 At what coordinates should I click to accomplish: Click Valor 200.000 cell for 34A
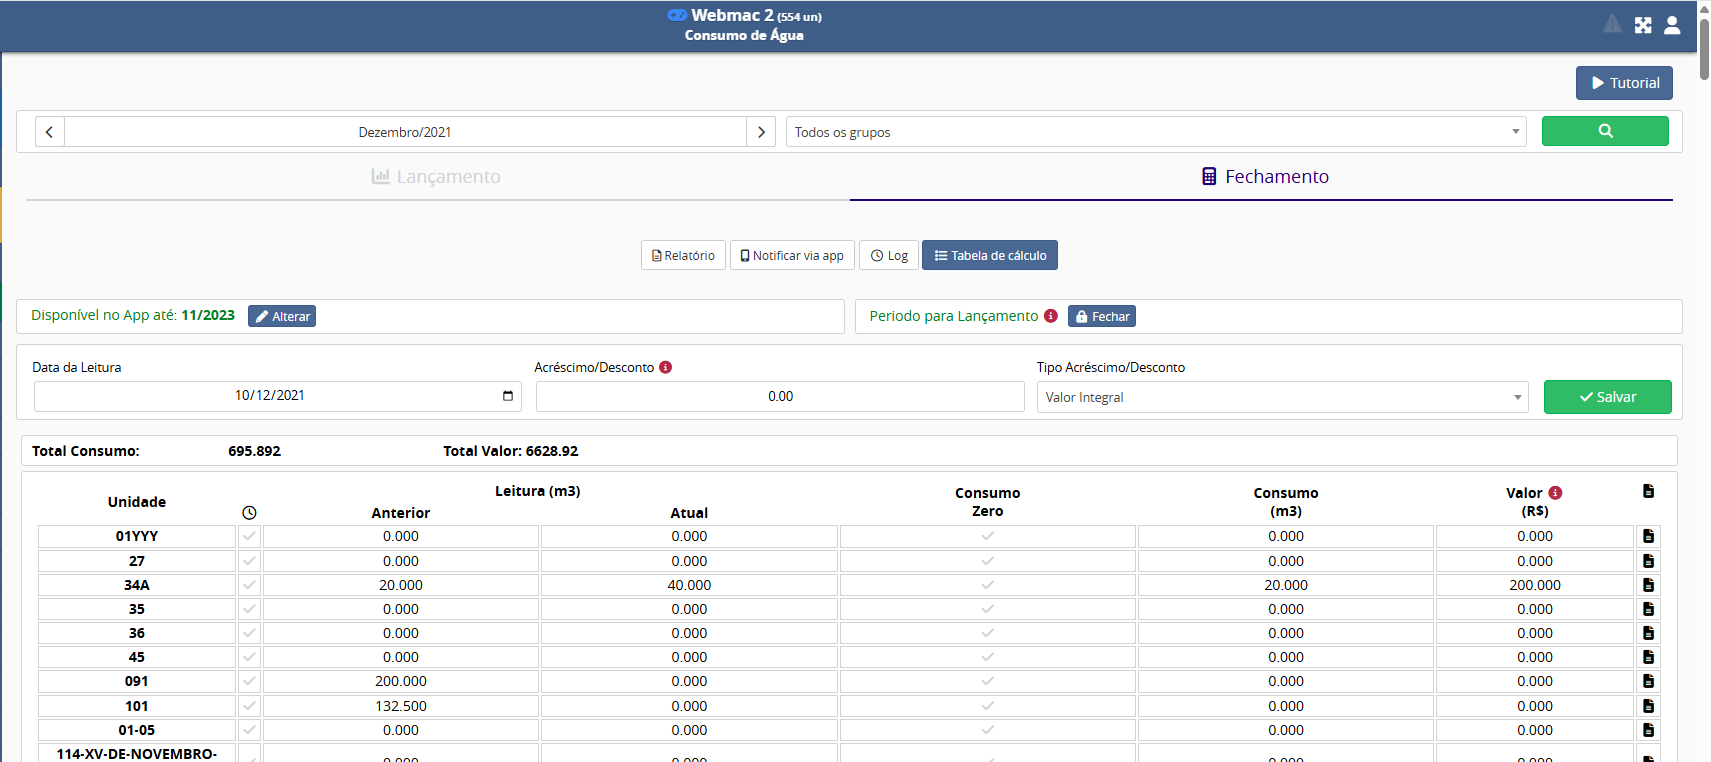[x=1535, y=585]
